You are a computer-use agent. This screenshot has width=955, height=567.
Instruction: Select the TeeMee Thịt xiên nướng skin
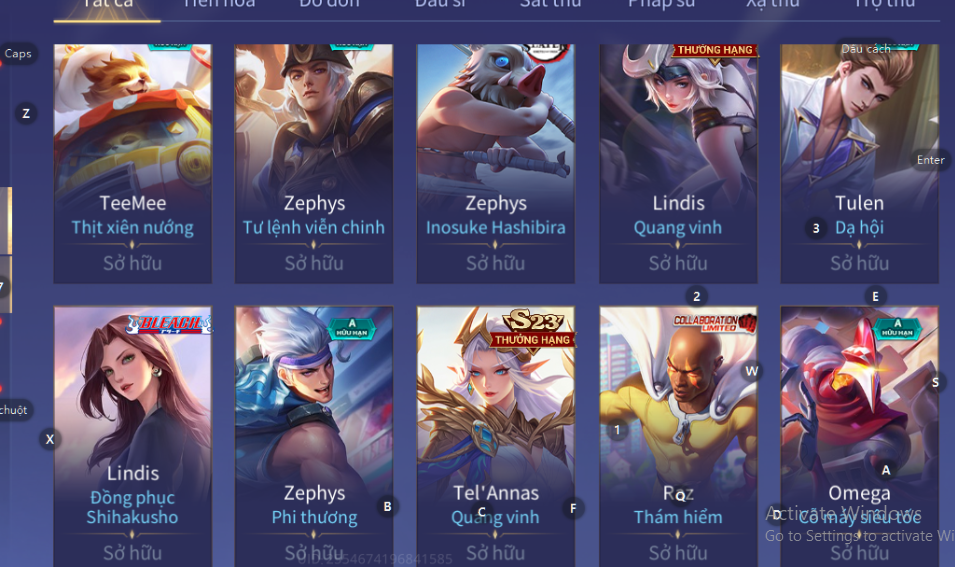pyautogui.click(x=133, y=163)
